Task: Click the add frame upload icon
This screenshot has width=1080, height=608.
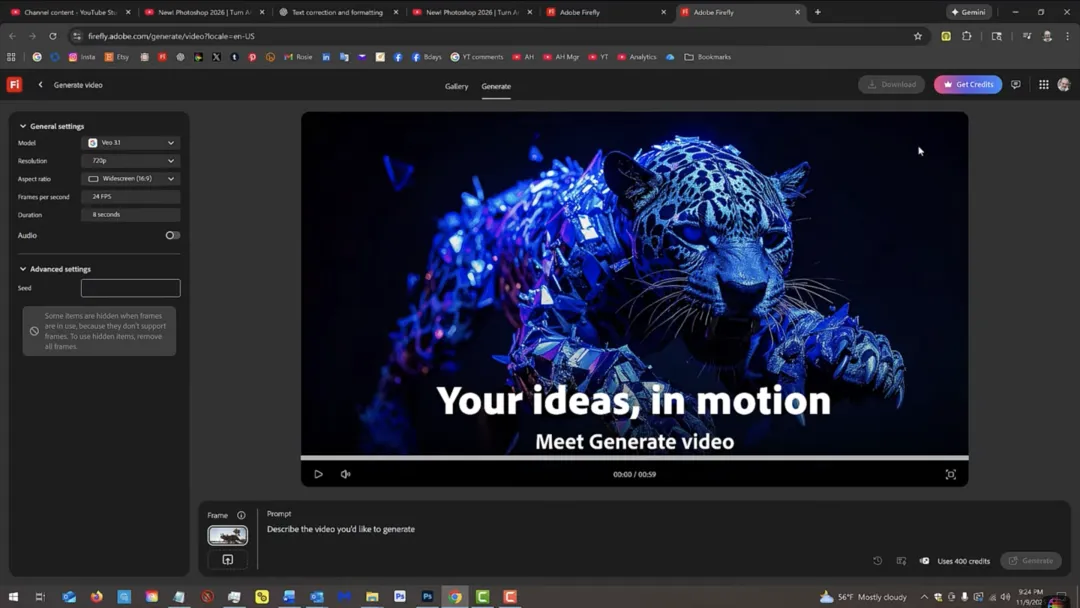Action: (227, 560)
